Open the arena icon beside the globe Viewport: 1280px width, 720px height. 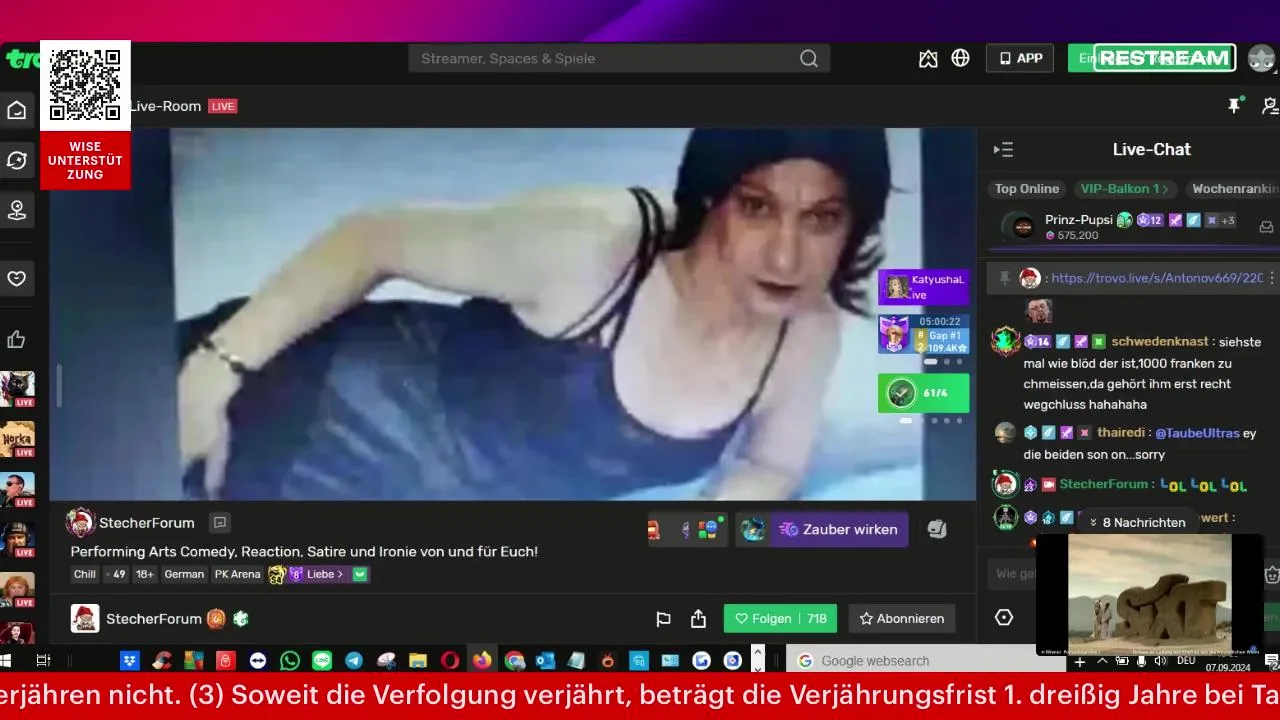(928, 58)
